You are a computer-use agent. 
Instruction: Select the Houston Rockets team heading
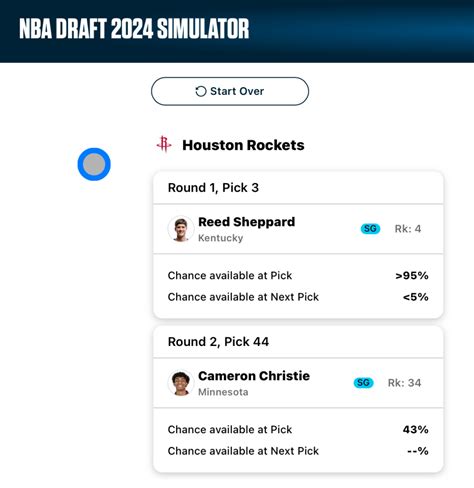[x=243, y=145]
